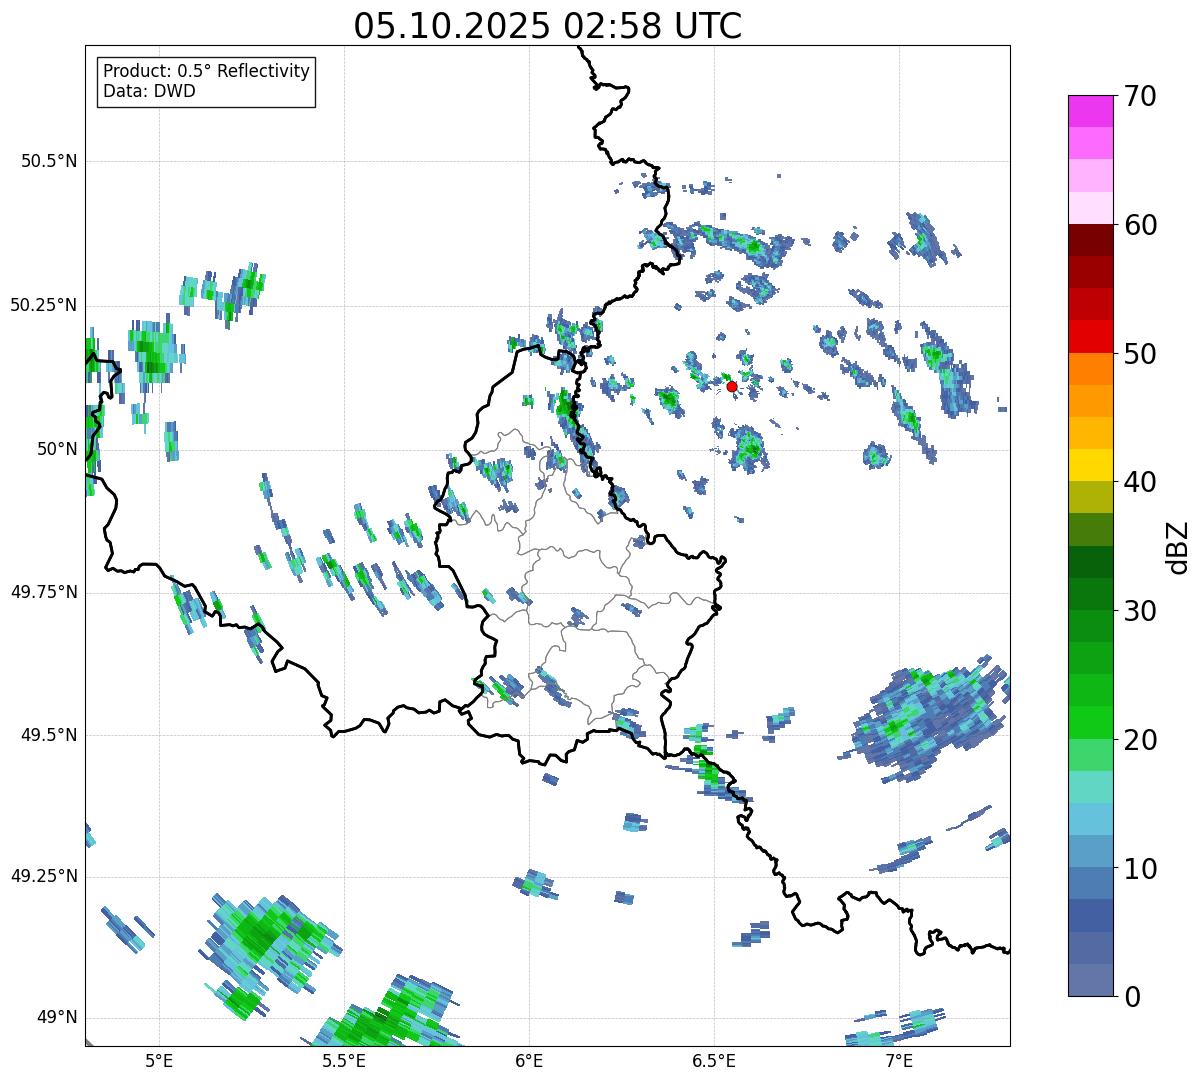1202x1081 pixels.
Task: Click the 5°E longitude label
Action: (x=159, y=1060)
